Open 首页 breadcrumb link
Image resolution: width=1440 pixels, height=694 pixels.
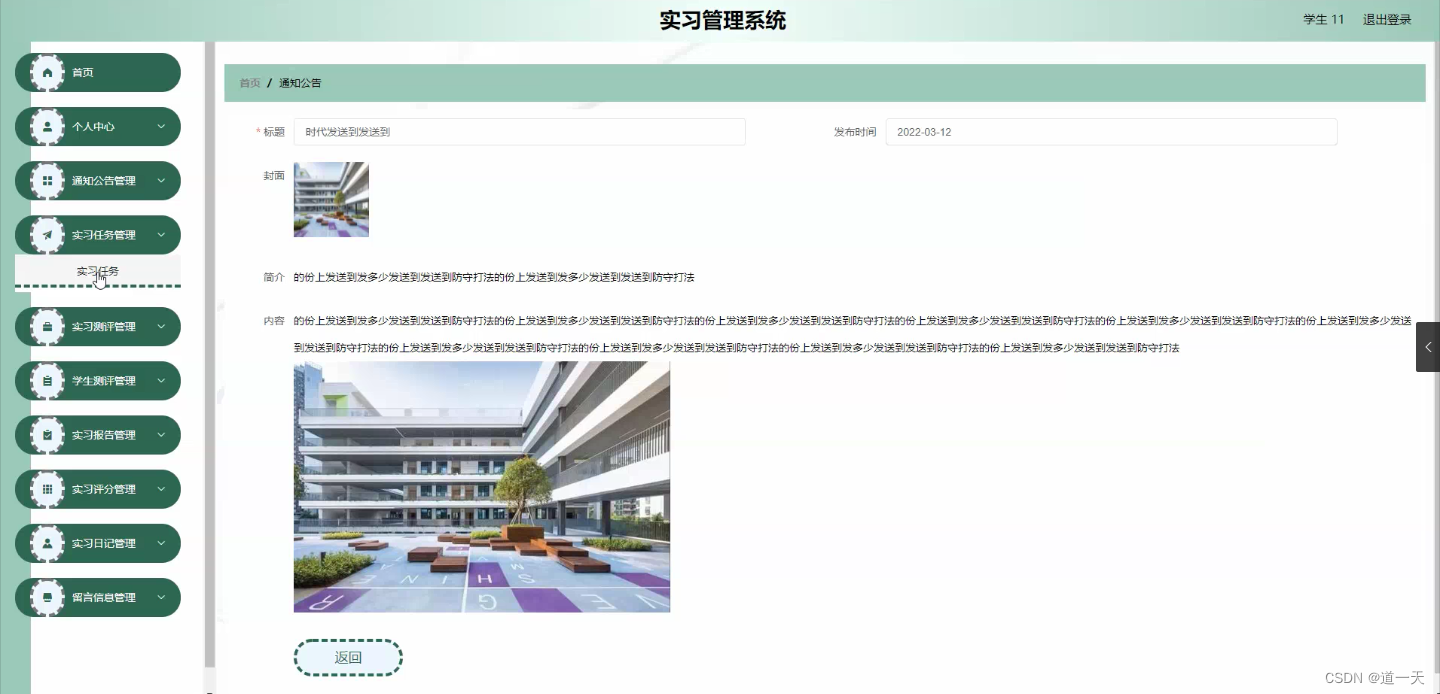coord(248,82)
